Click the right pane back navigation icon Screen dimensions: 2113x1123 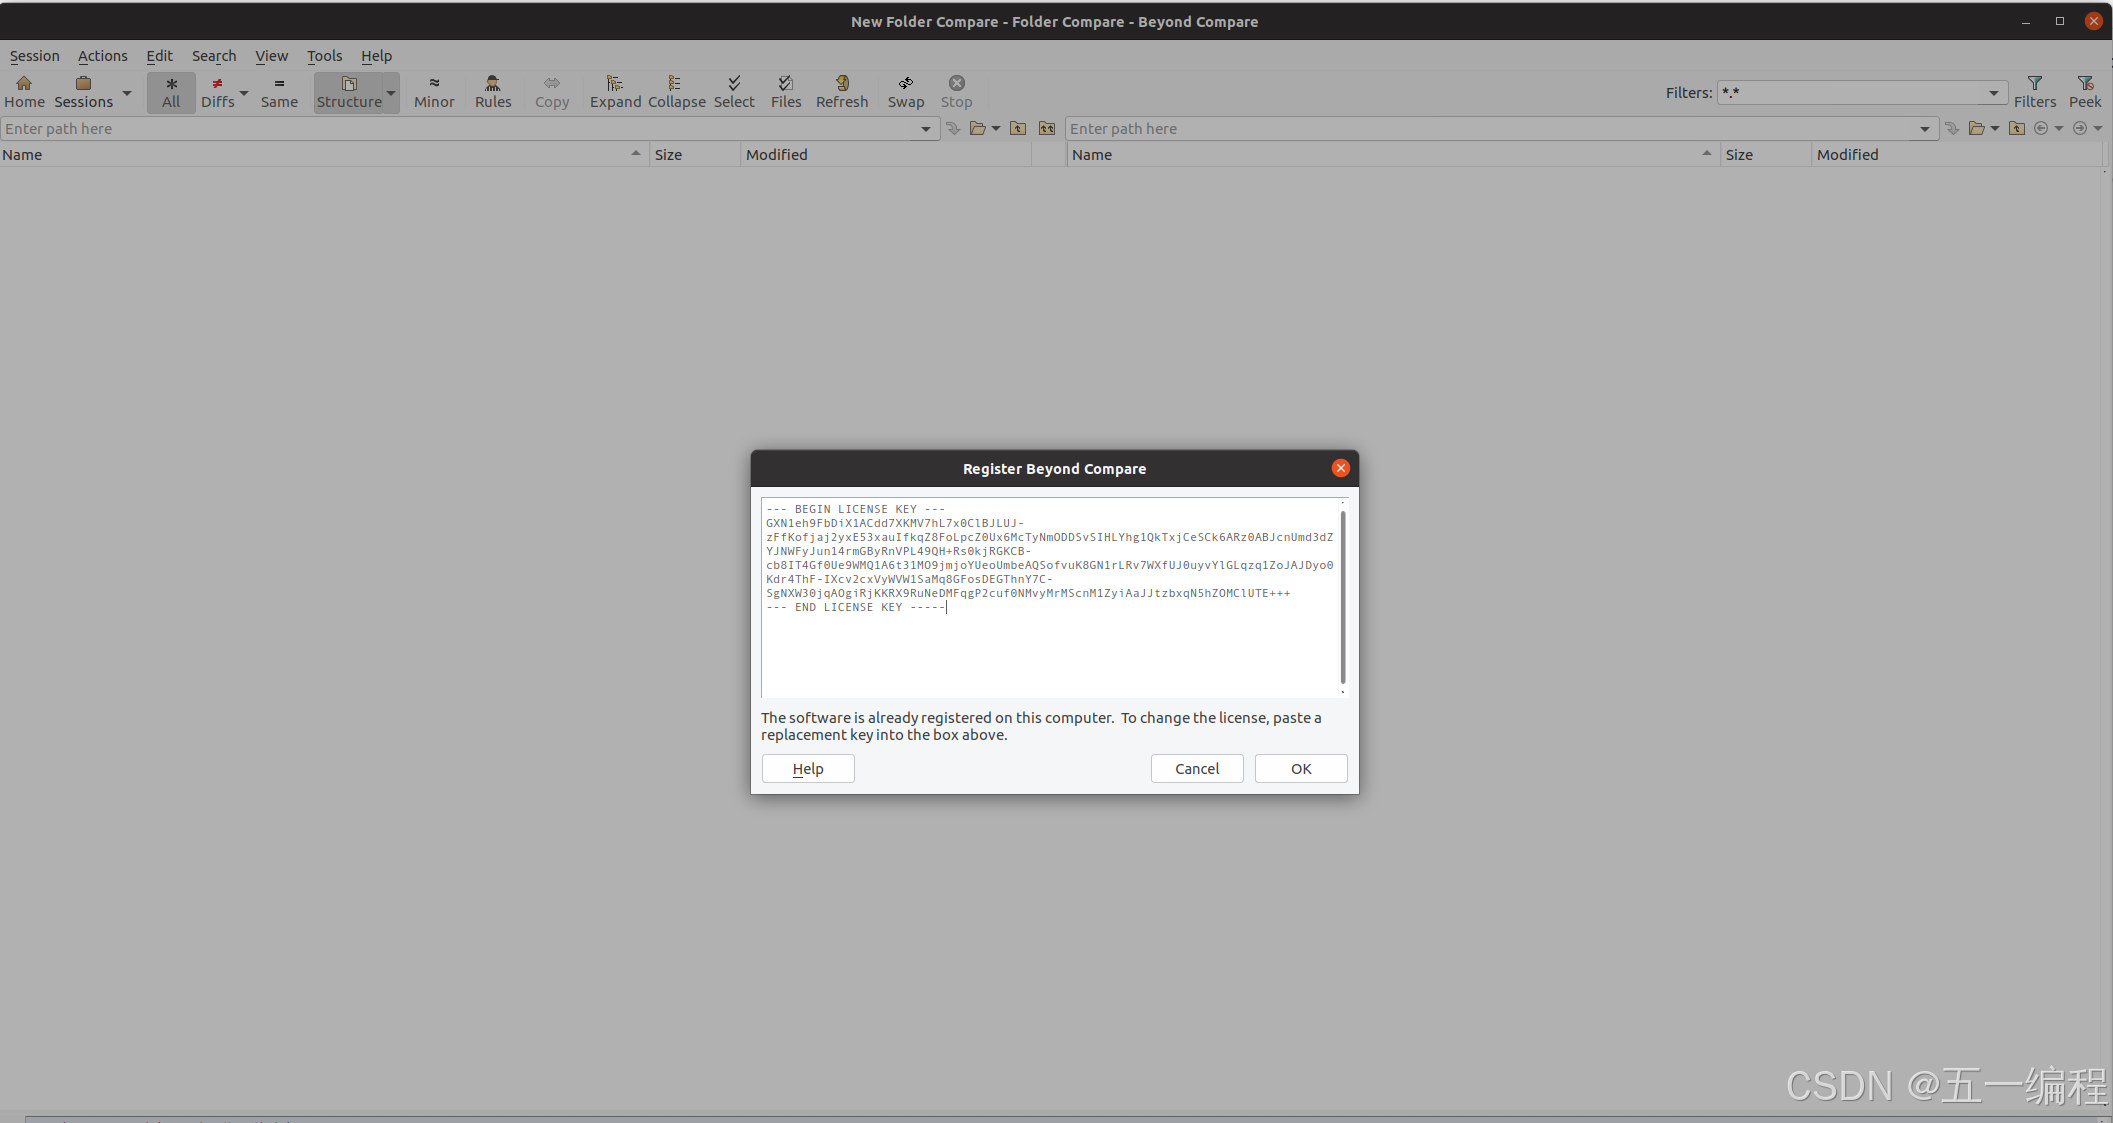pyautogui.click(x=2041, y=128)
